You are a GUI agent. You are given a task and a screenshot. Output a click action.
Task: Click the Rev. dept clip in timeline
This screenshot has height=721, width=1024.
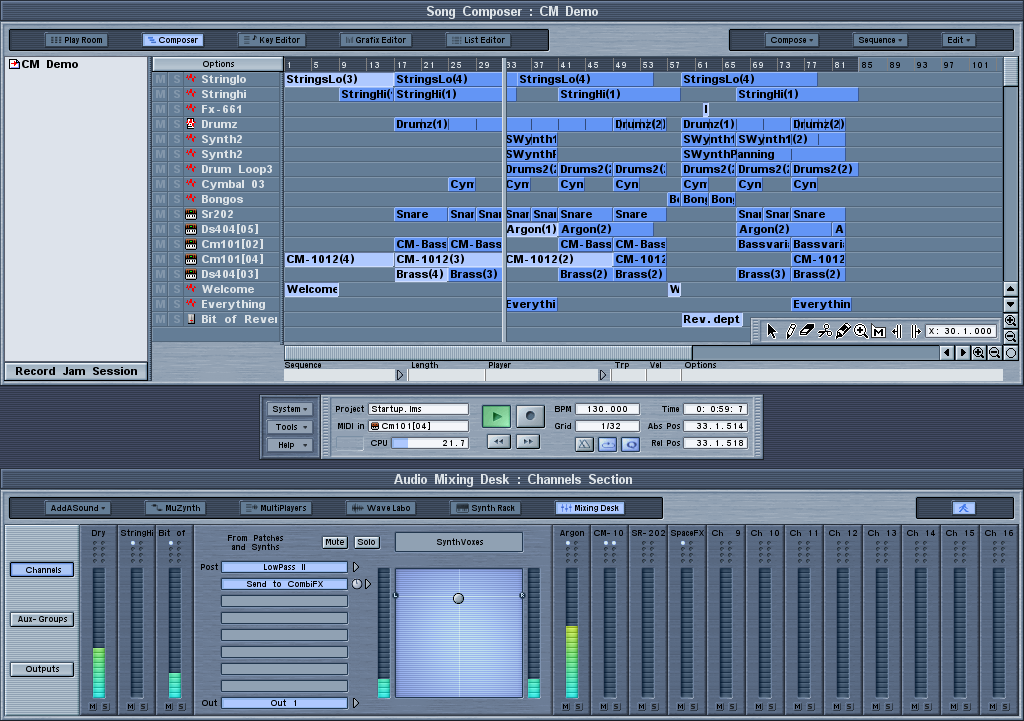coord(712,319)
